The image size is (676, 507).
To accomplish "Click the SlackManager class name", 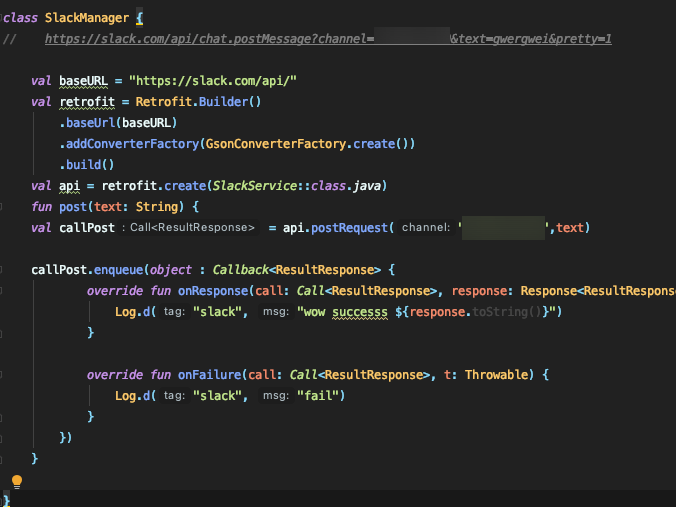I will 87,18.
